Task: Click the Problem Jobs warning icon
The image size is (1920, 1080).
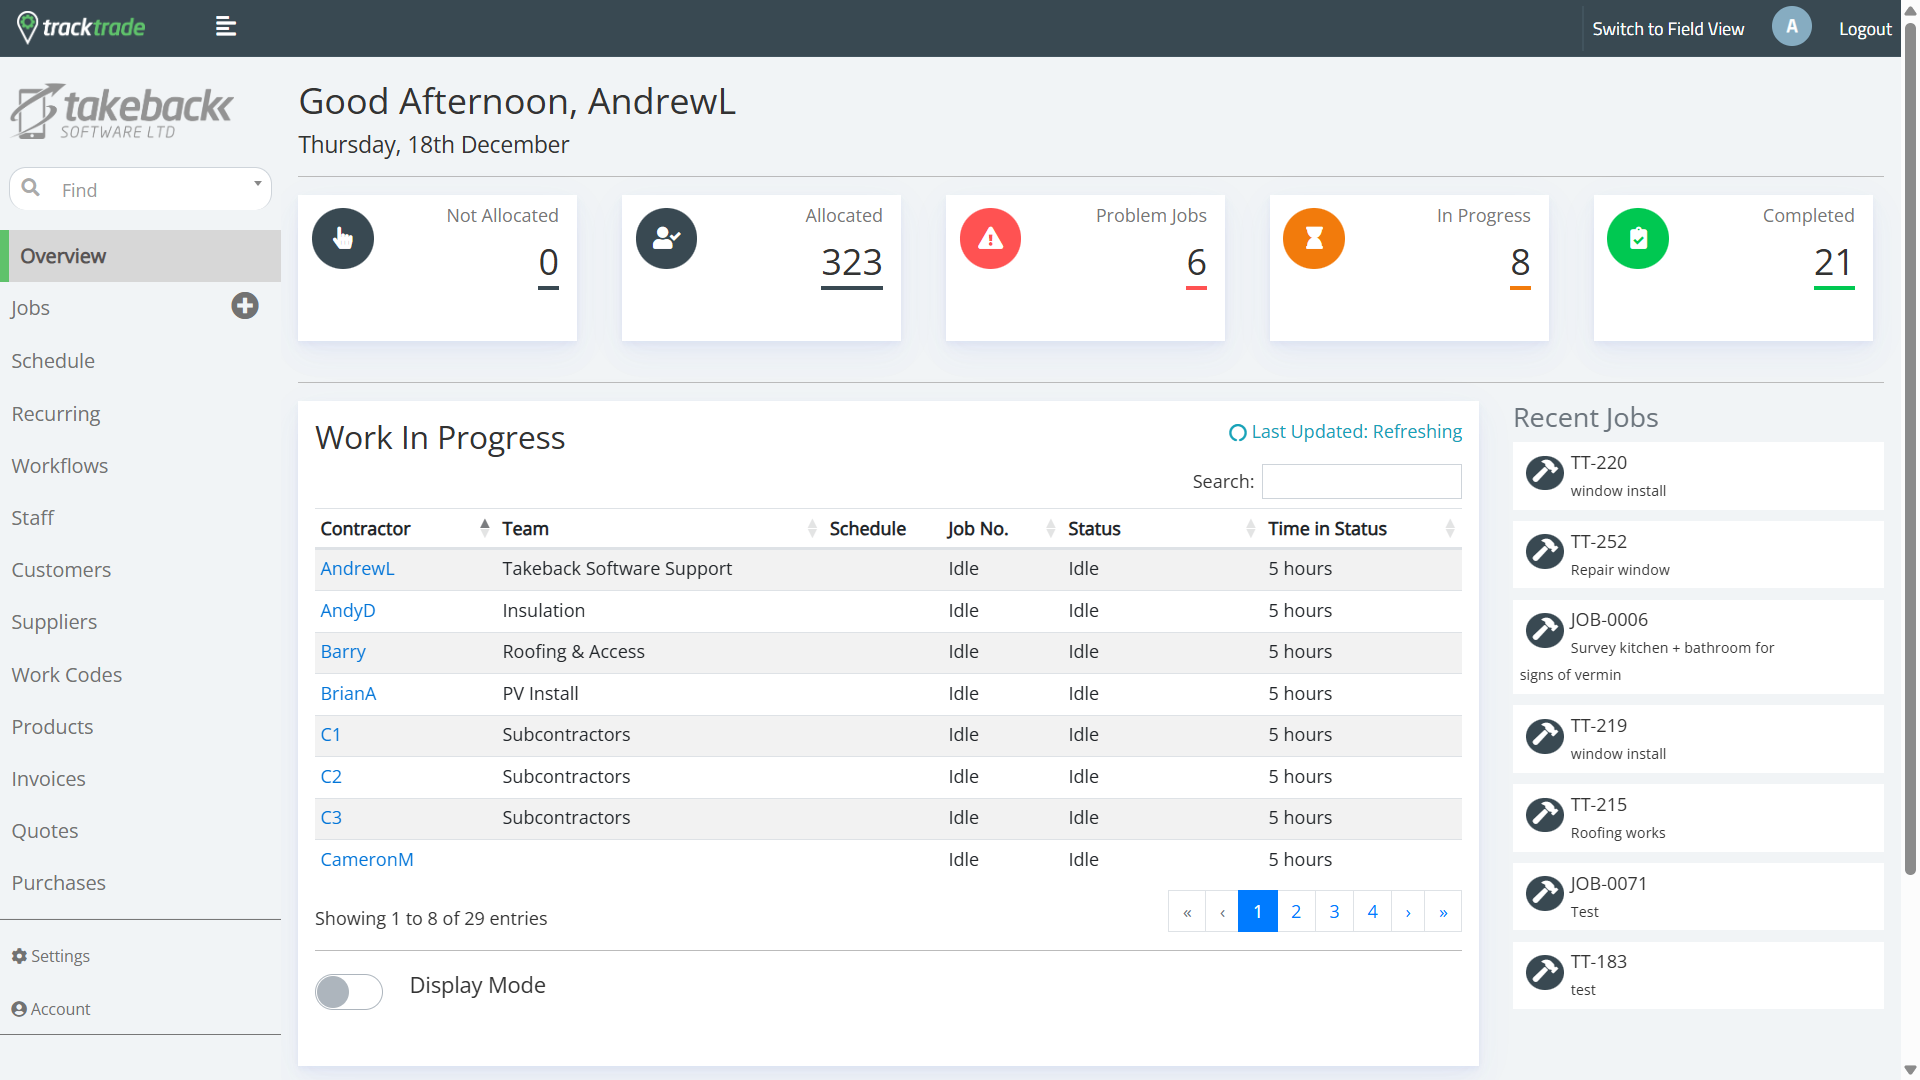Action: 990,239
